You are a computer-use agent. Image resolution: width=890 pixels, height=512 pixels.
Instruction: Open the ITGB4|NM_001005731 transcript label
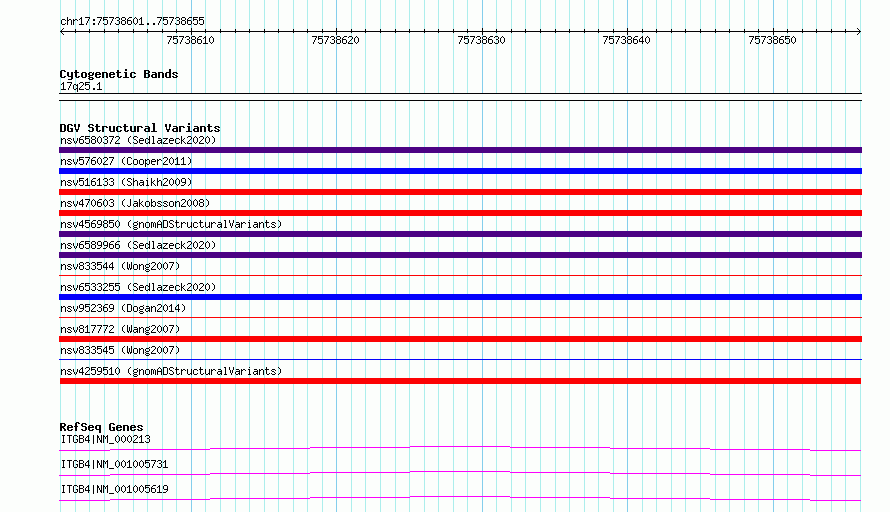click(115, 464)
